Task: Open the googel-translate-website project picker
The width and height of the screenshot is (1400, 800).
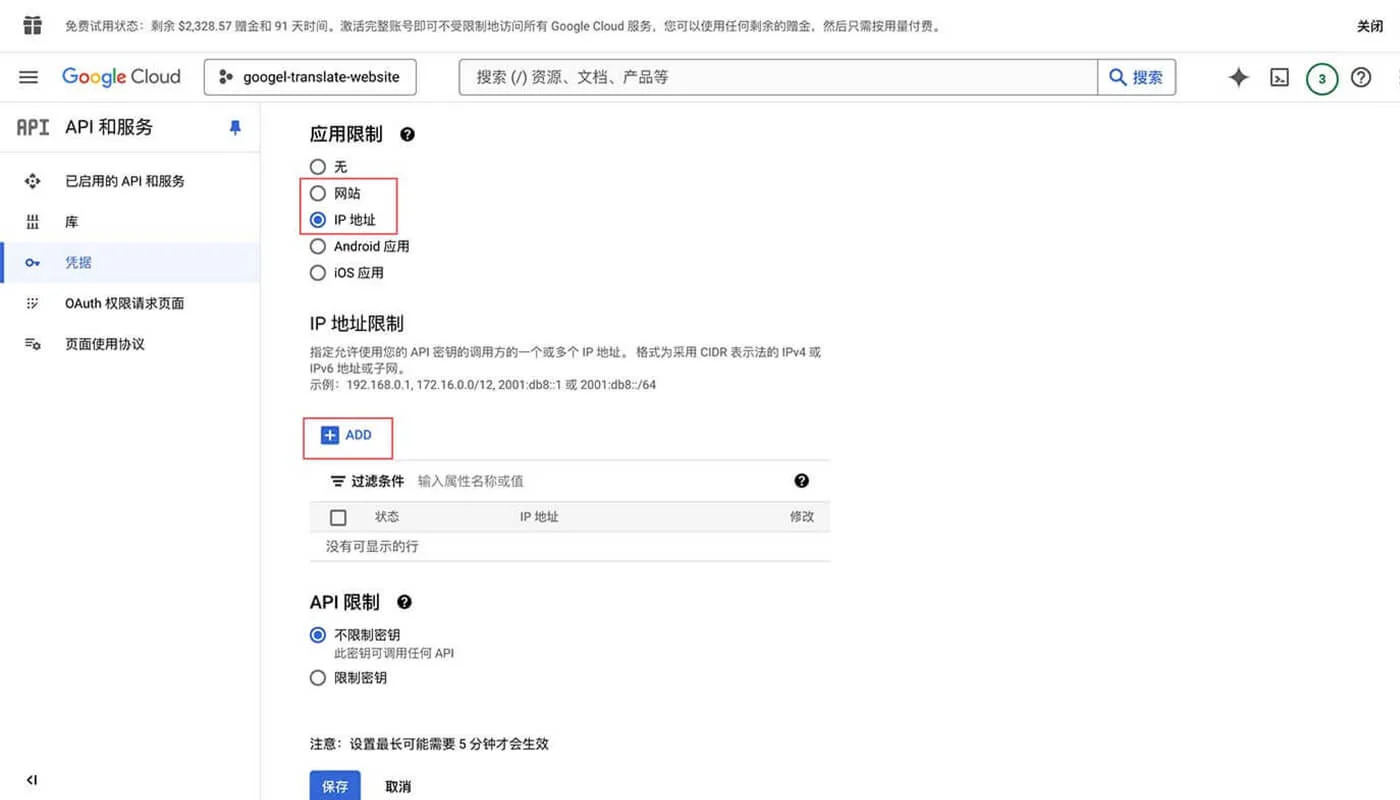Action: click(x=310, y=76)
